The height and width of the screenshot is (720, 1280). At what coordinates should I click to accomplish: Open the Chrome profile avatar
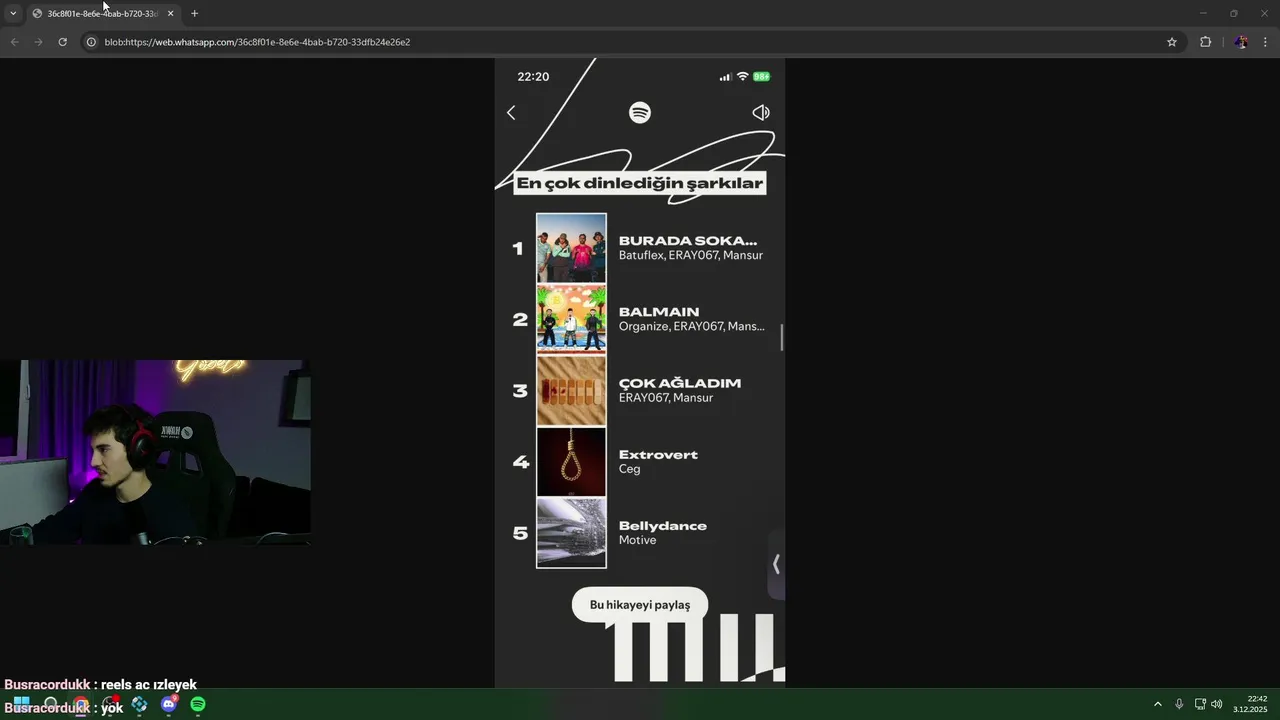[1241, 42]
